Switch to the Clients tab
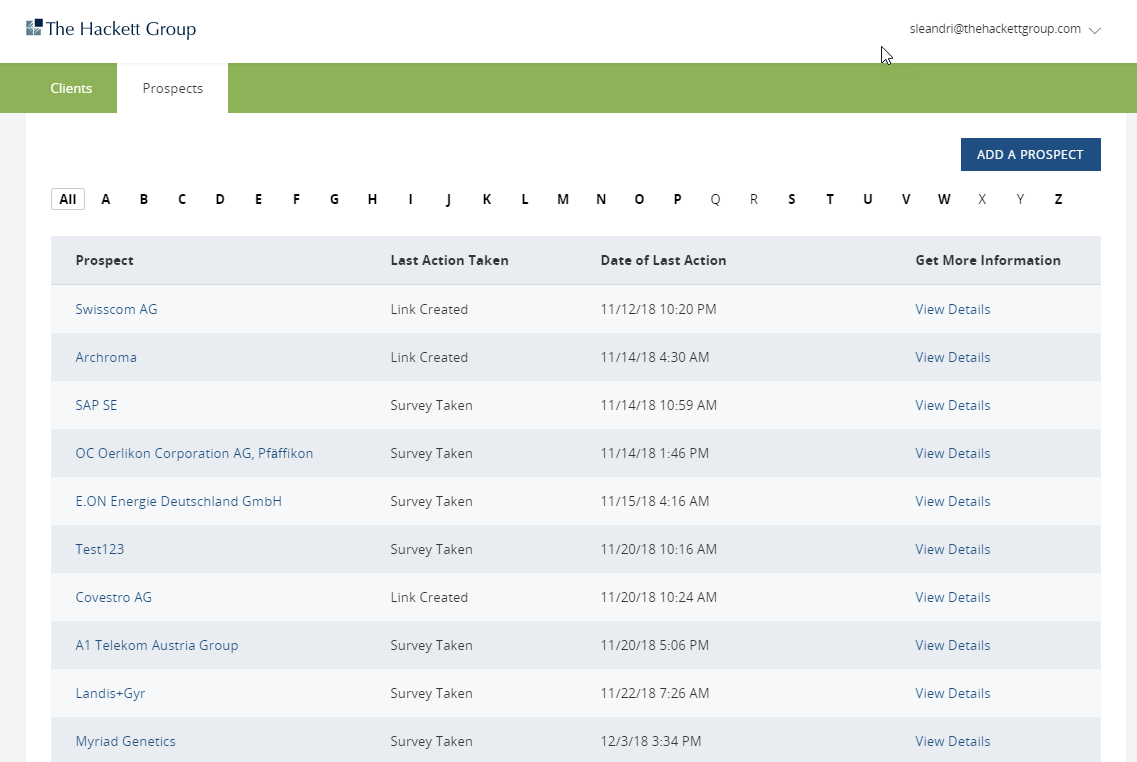This screenshot has width=1137, height=762. click(x=71, y=88)
